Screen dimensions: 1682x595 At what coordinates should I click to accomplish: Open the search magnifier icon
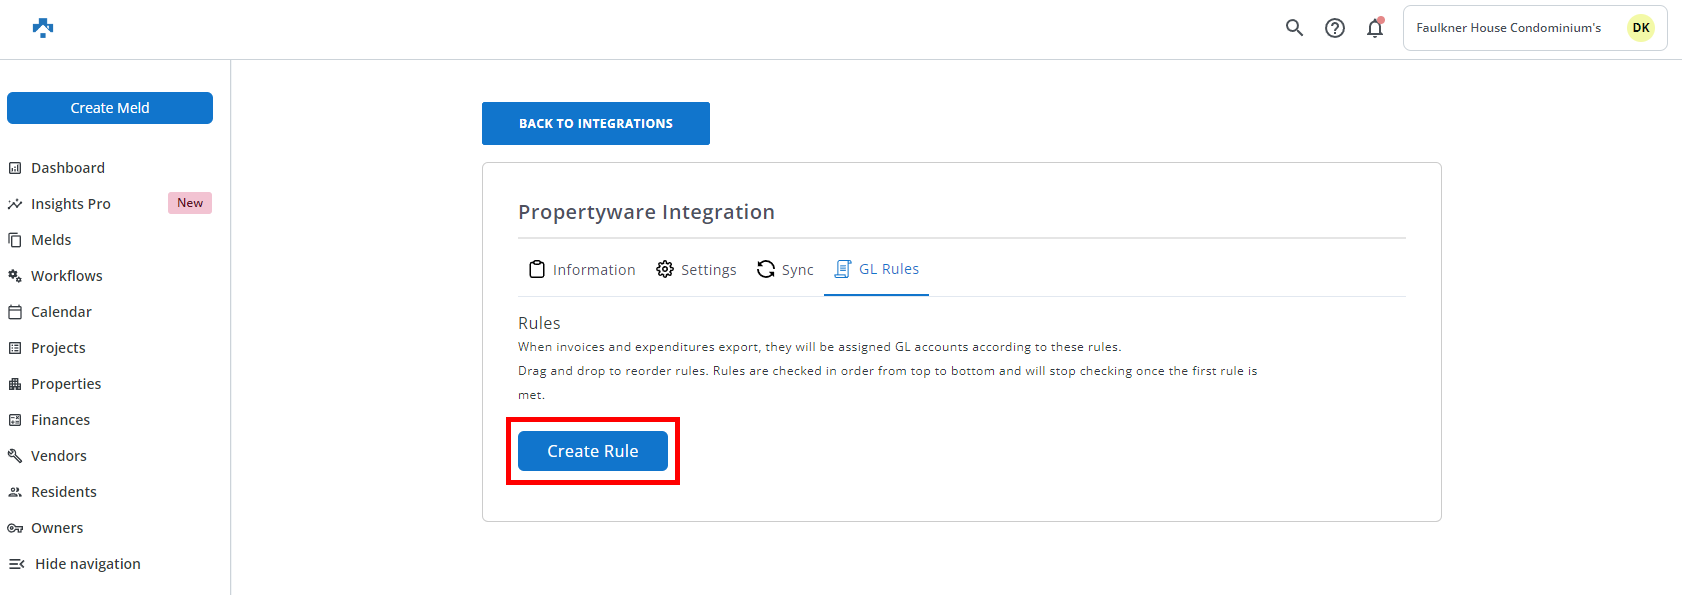point(1294,28)
